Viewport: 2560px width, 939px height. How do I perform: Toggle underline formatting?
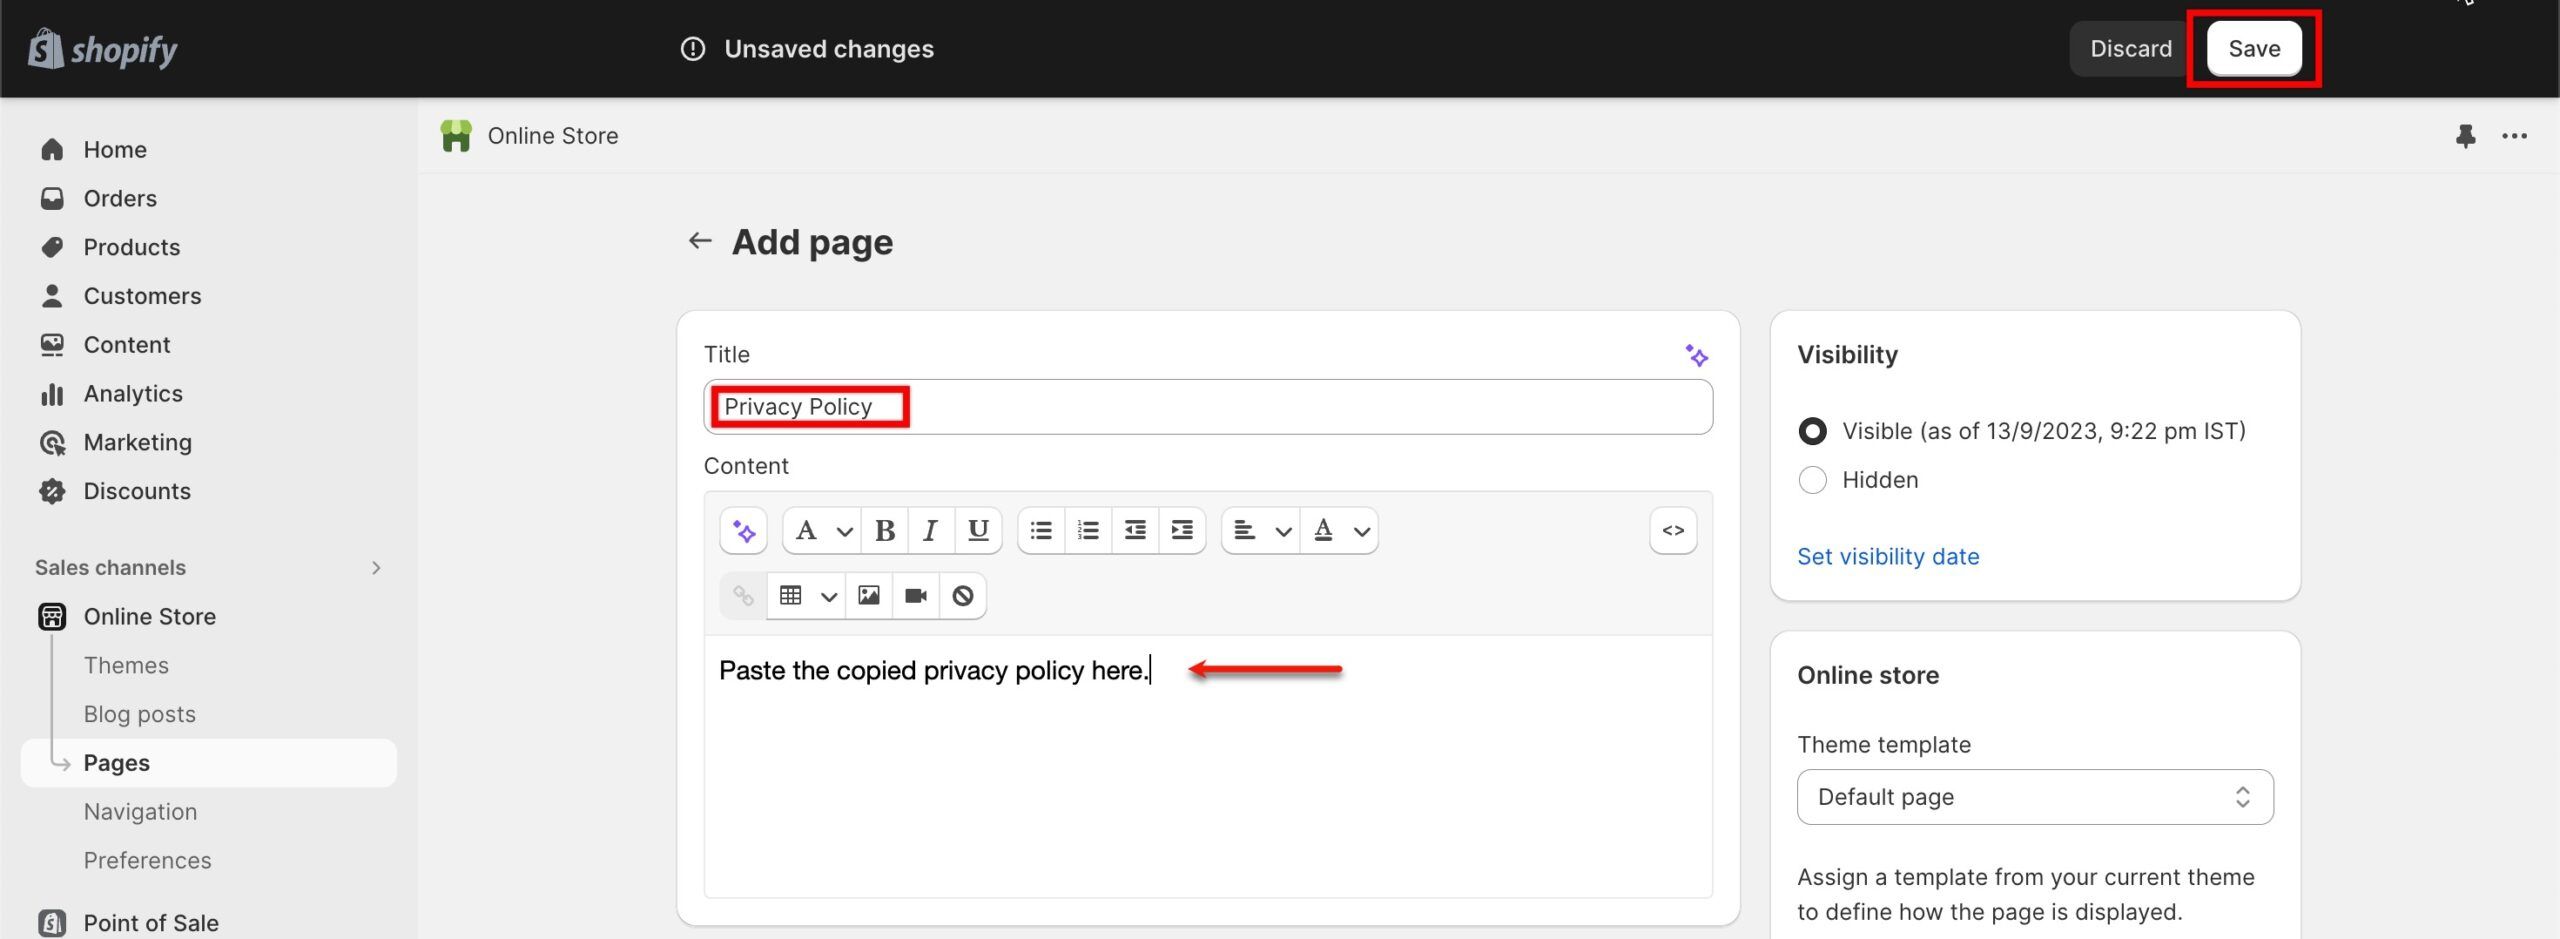coord(978,530)
